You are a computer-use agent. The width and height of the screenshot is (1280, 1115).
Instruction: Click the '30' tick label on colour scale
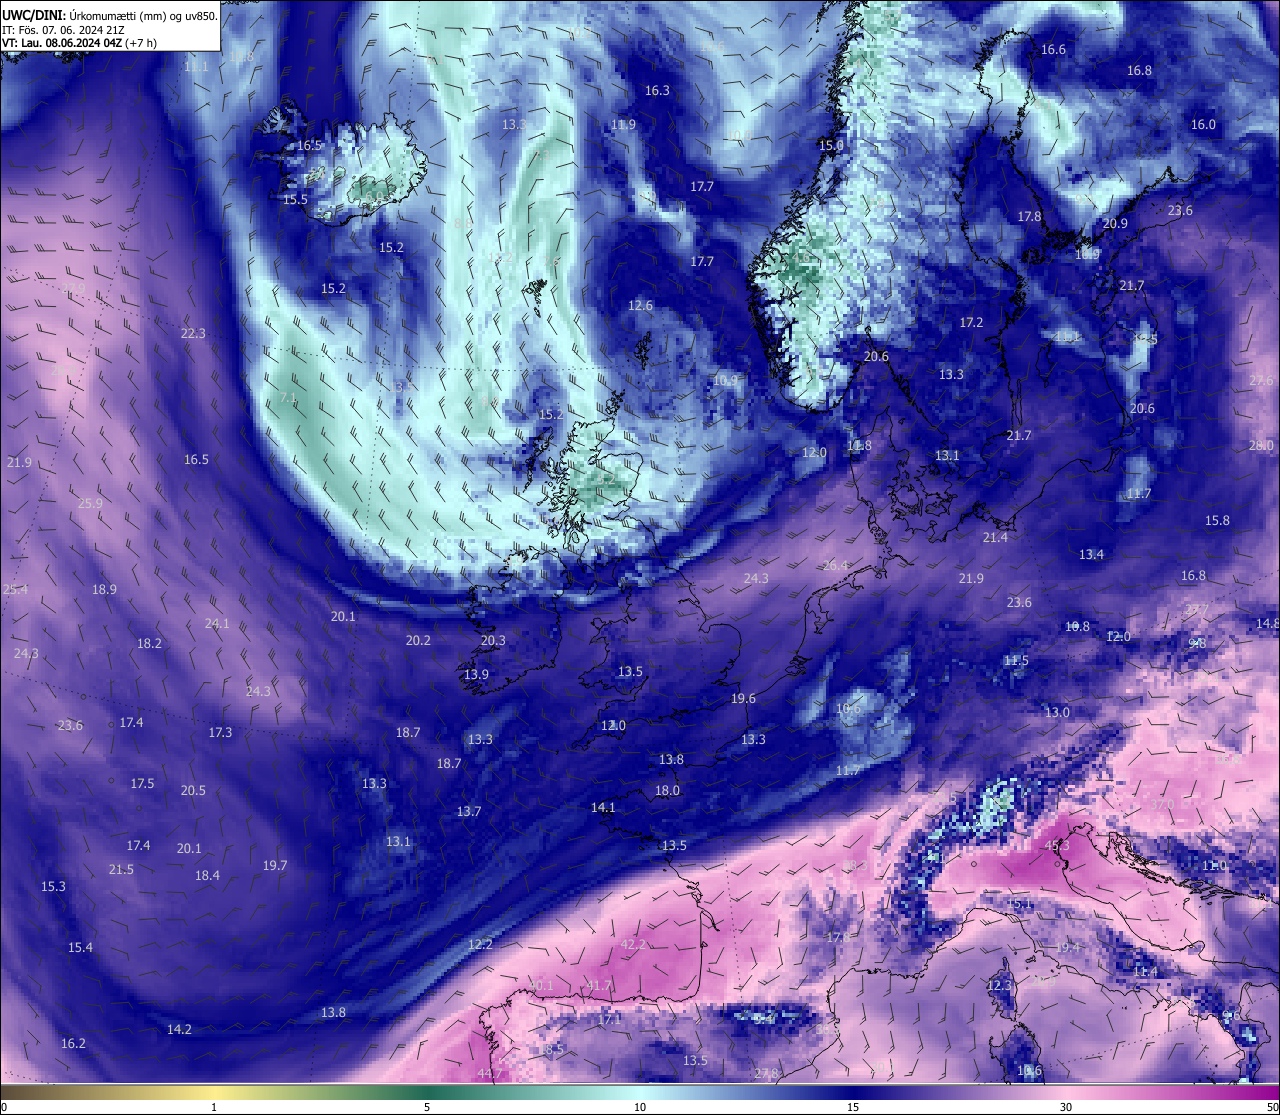[1066, 1107]
